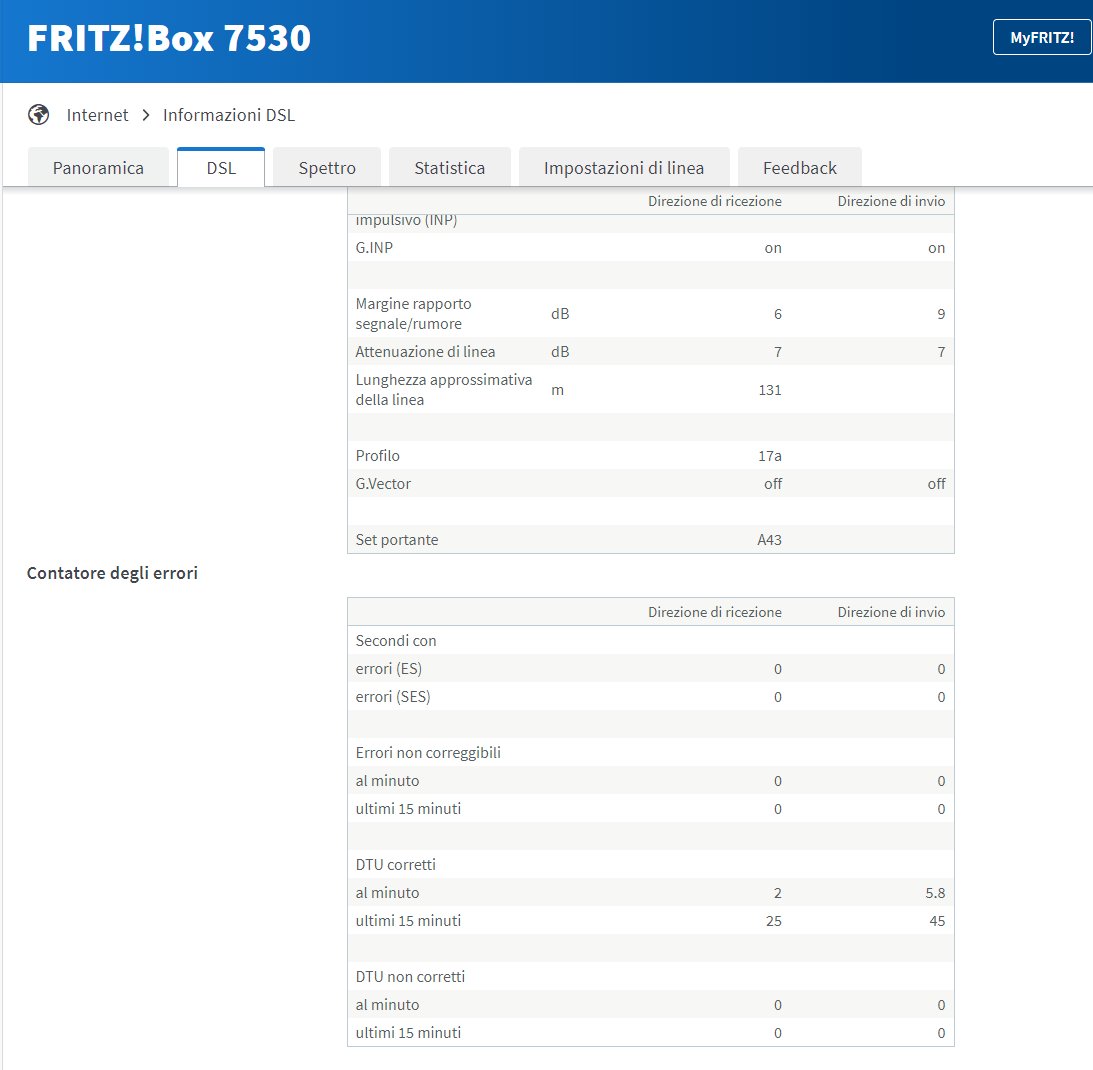Viewport: 1093px width, 1070px height.
Task: Click the Informazioni DSL breadcrumb
Action: pos(229,115)
